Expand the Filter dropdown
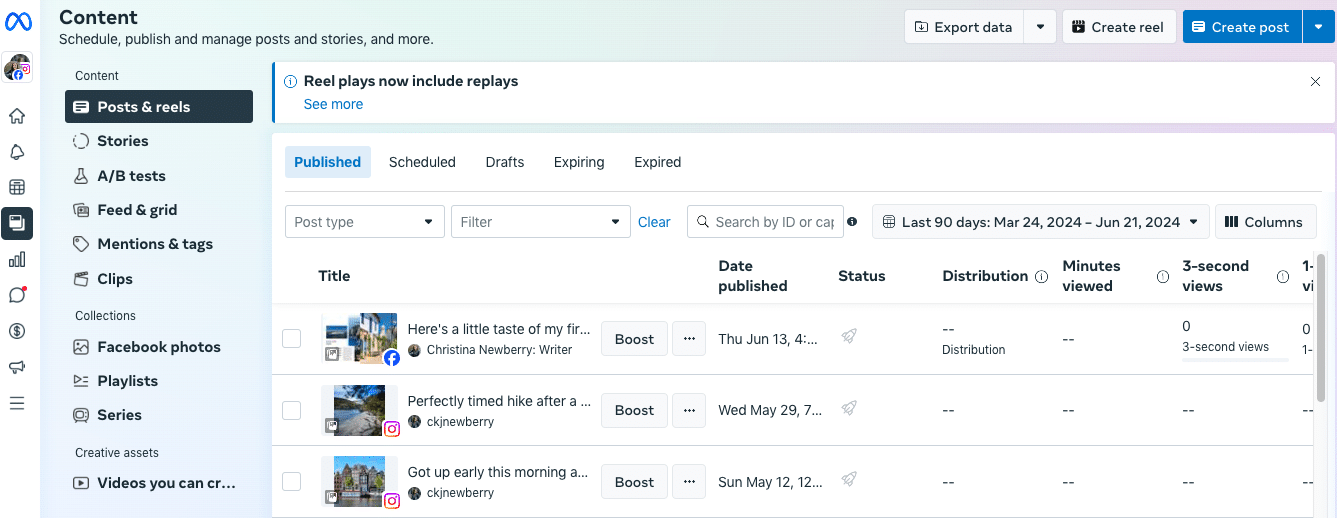This screenshot has height=518, width=1337. [x=540, y=222]
